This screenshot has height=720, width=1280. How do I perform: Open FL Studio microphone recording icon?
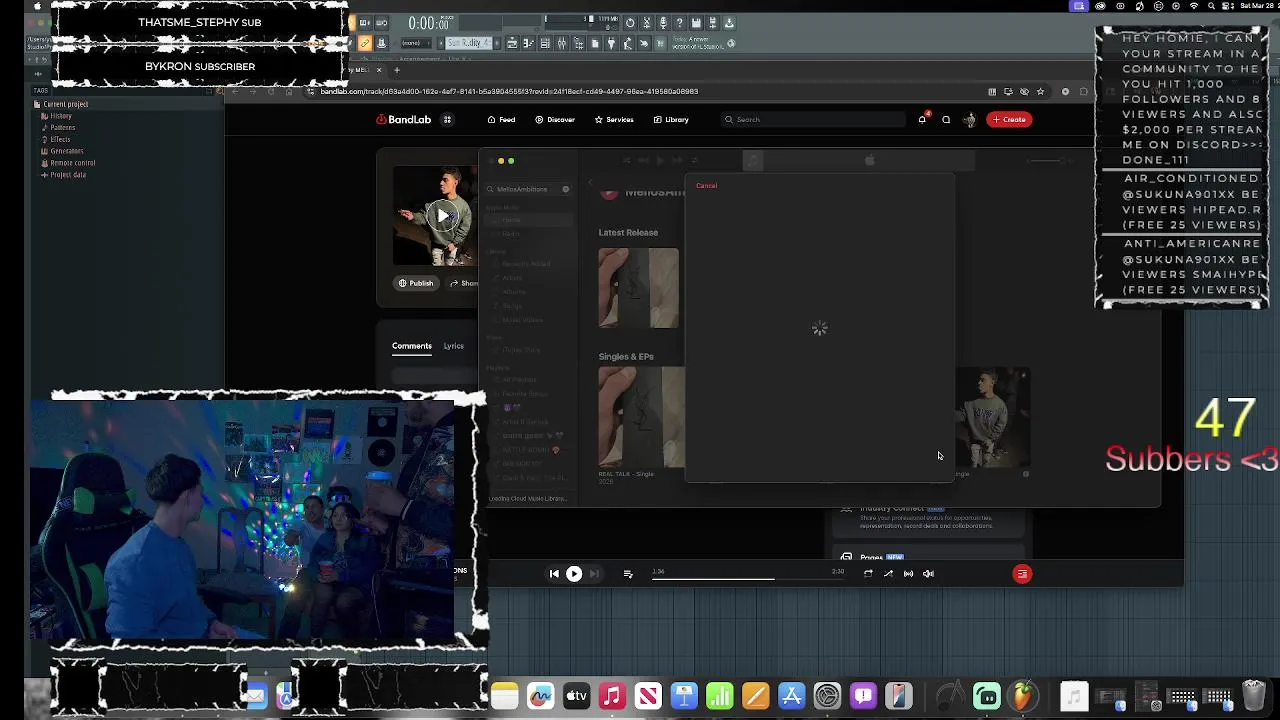(x=662, y=23)
